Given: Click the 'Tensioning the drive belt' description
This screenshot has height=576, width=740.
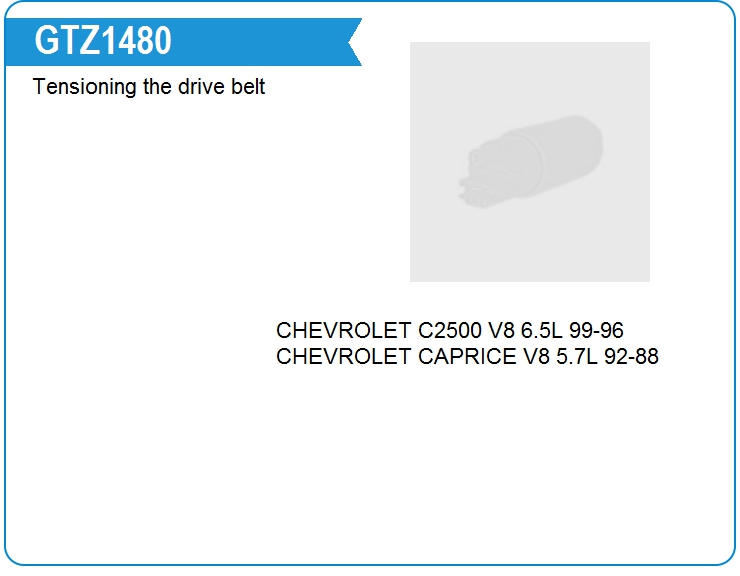Looking at the screenshot, I should point(149,87).
